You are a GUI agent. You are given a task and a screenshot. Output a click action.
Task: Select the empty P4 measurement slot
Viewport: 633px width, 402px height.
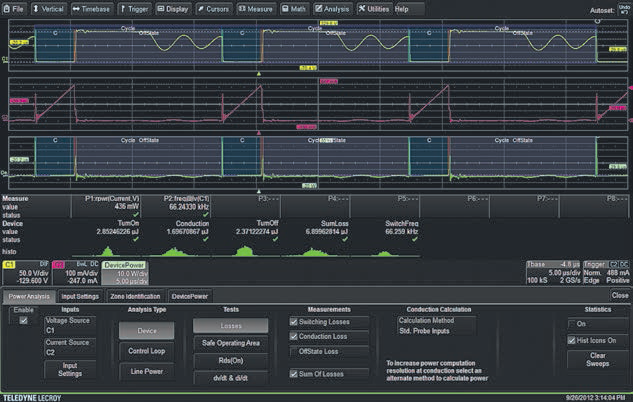tap(315, 207)
